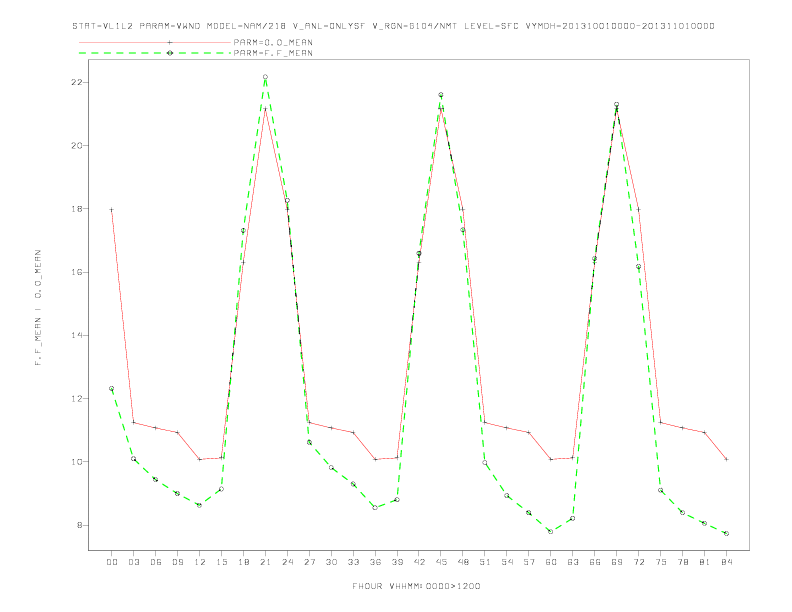Click y-axis tick label 12
Screen dimensions: 792x612
pos(76,398)
